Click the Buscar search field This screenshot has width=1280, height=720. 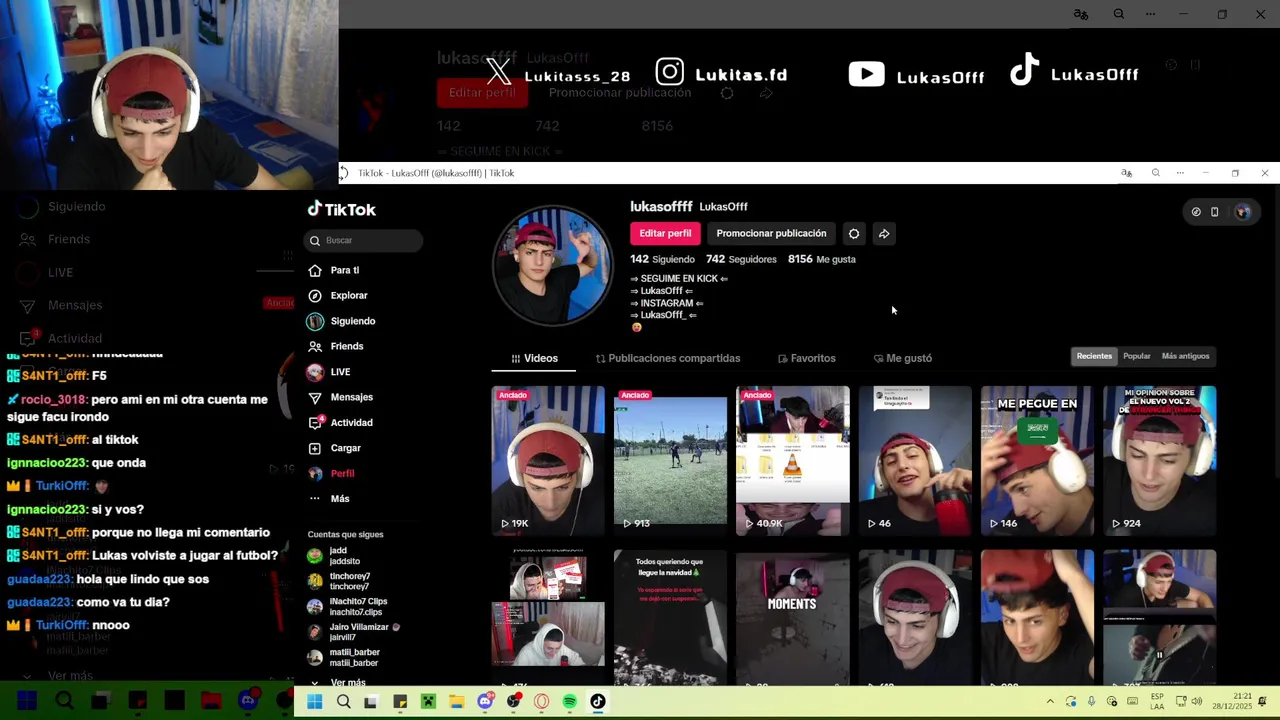363,240
